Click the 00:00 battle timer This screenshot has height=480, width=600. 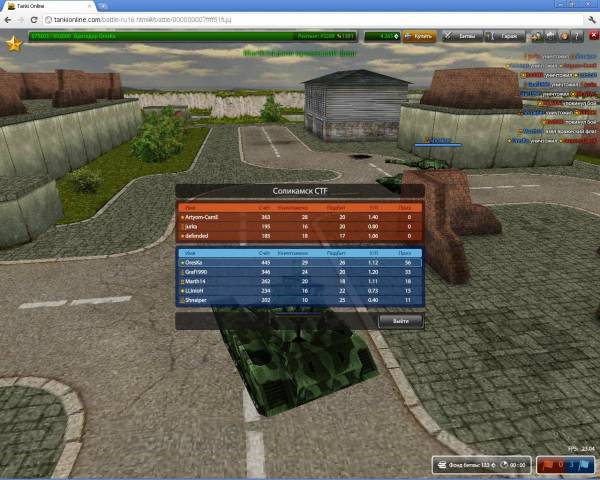[x=518, y=465]
